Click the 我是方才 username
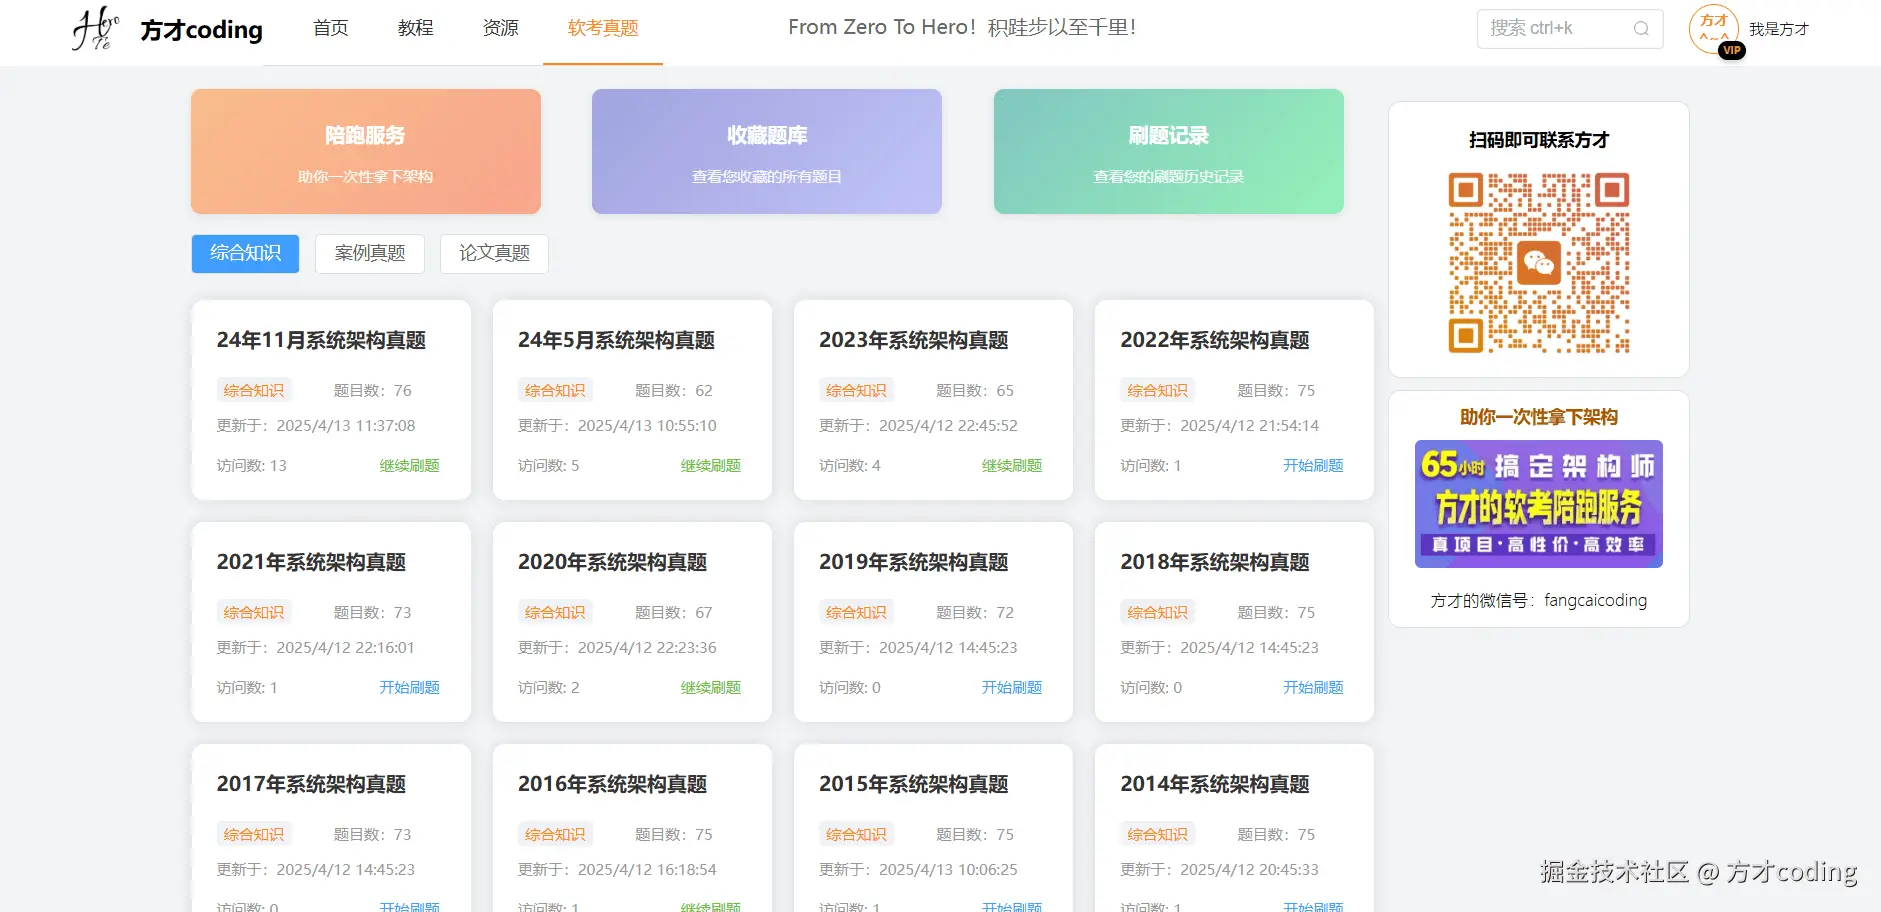 (1779, 29)
